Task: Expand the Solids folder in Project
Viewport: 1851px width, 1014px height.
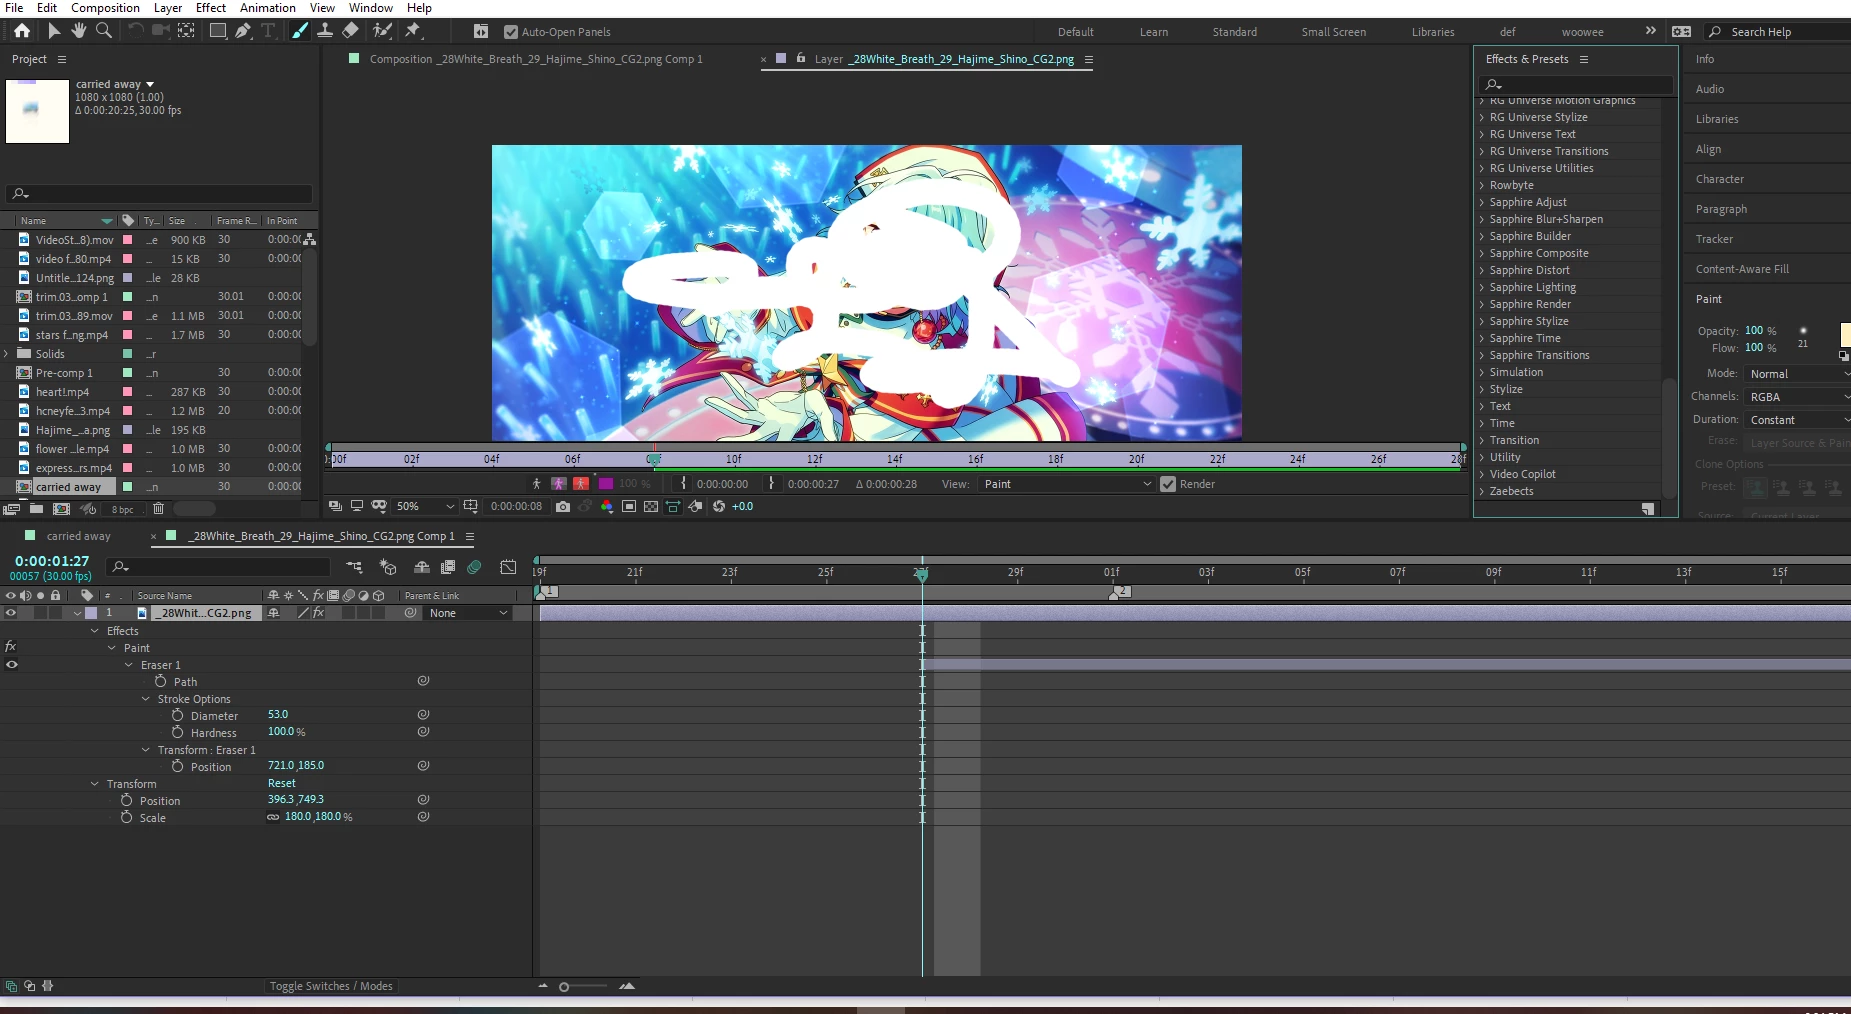Action: point(6,354)
